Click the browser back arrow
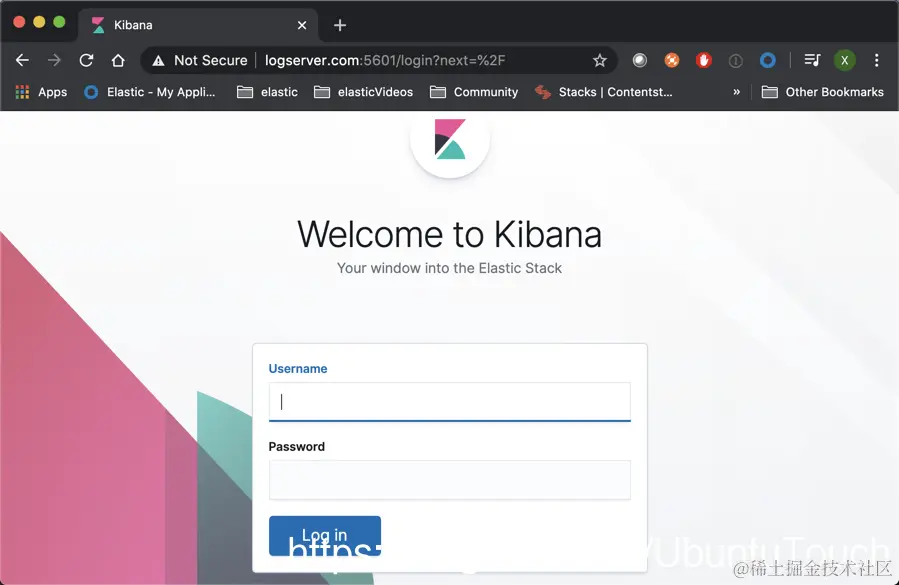The image size is (899, 585). coord(22,60)
